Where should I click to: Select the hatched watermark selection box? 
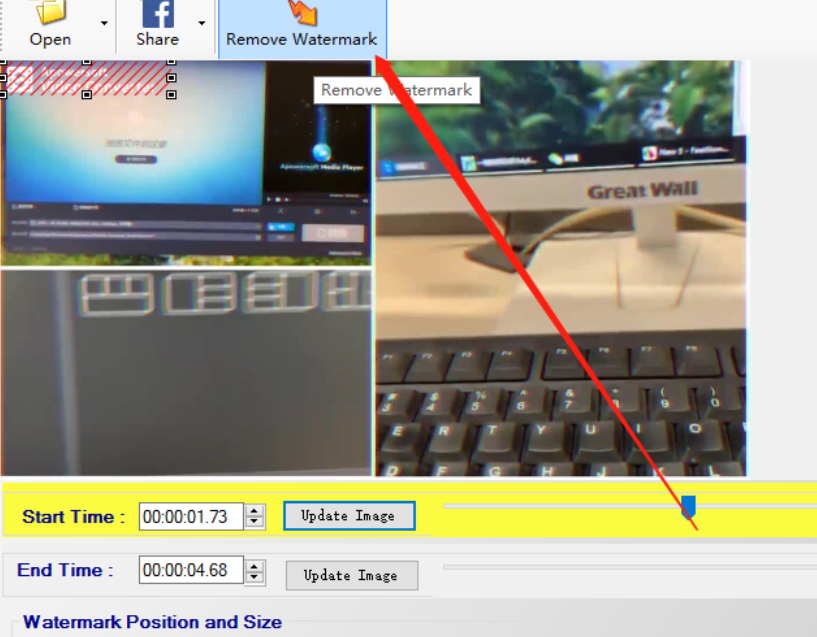87,78
